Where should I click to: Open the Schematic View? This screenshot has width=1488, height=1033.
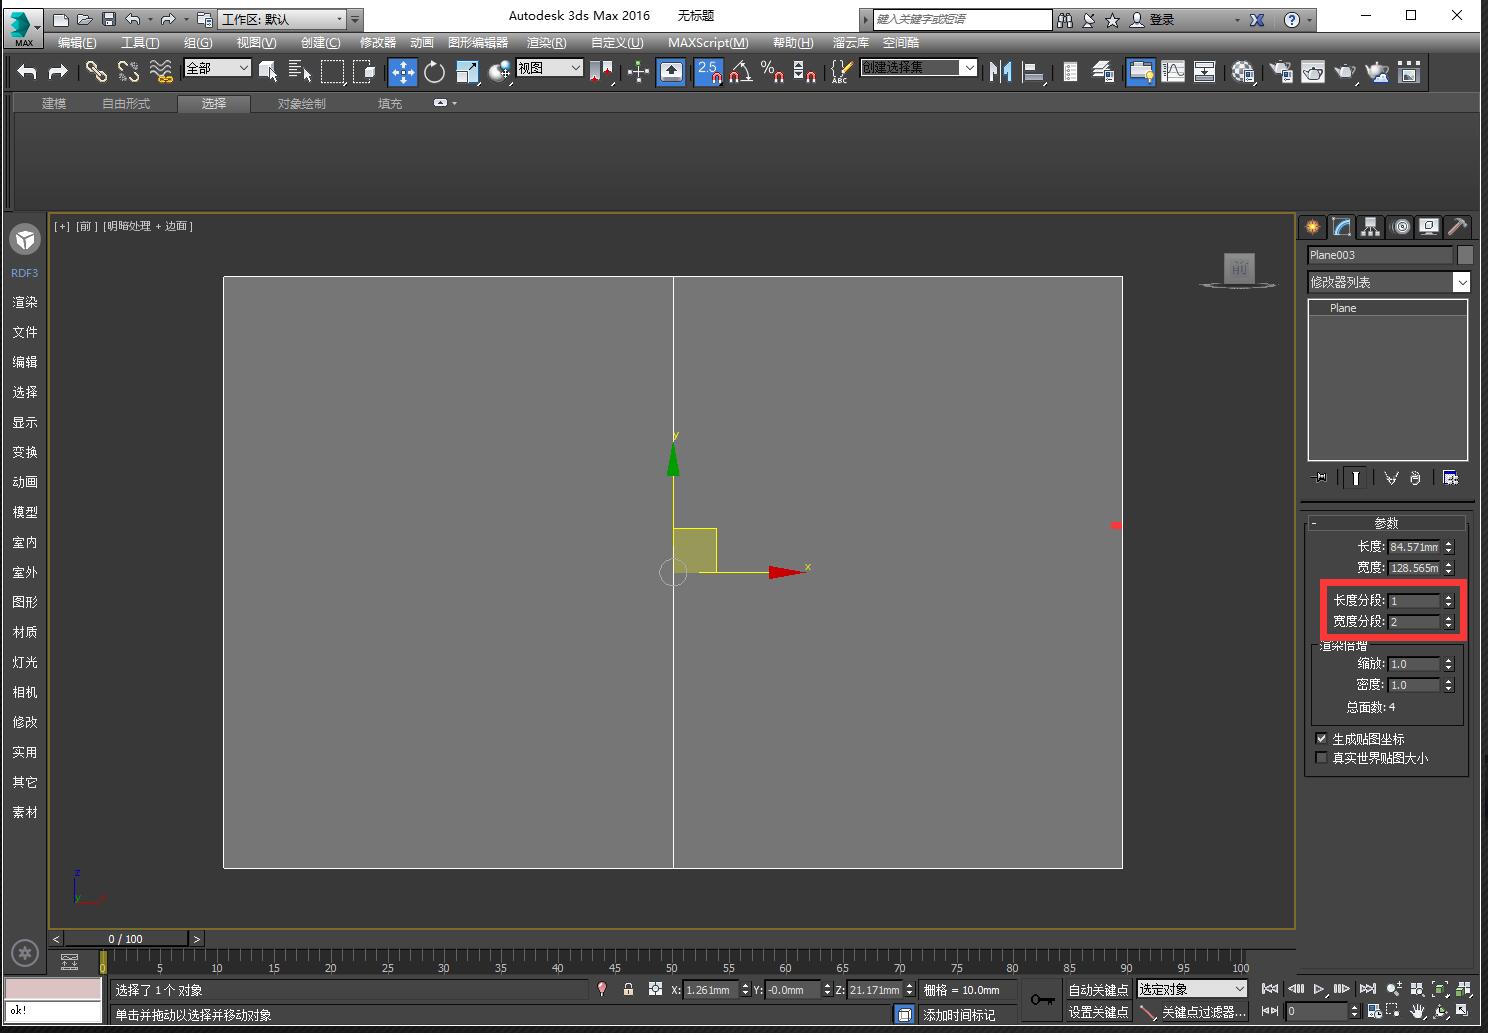tap(1205, 71)
